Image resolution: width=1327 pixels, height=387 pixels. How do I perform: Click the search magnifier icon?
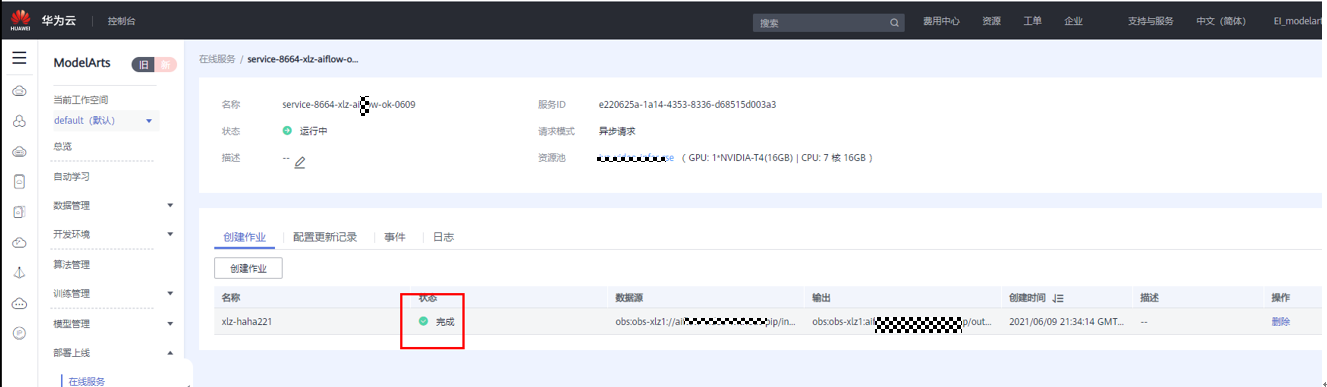[x=895, y=22]
